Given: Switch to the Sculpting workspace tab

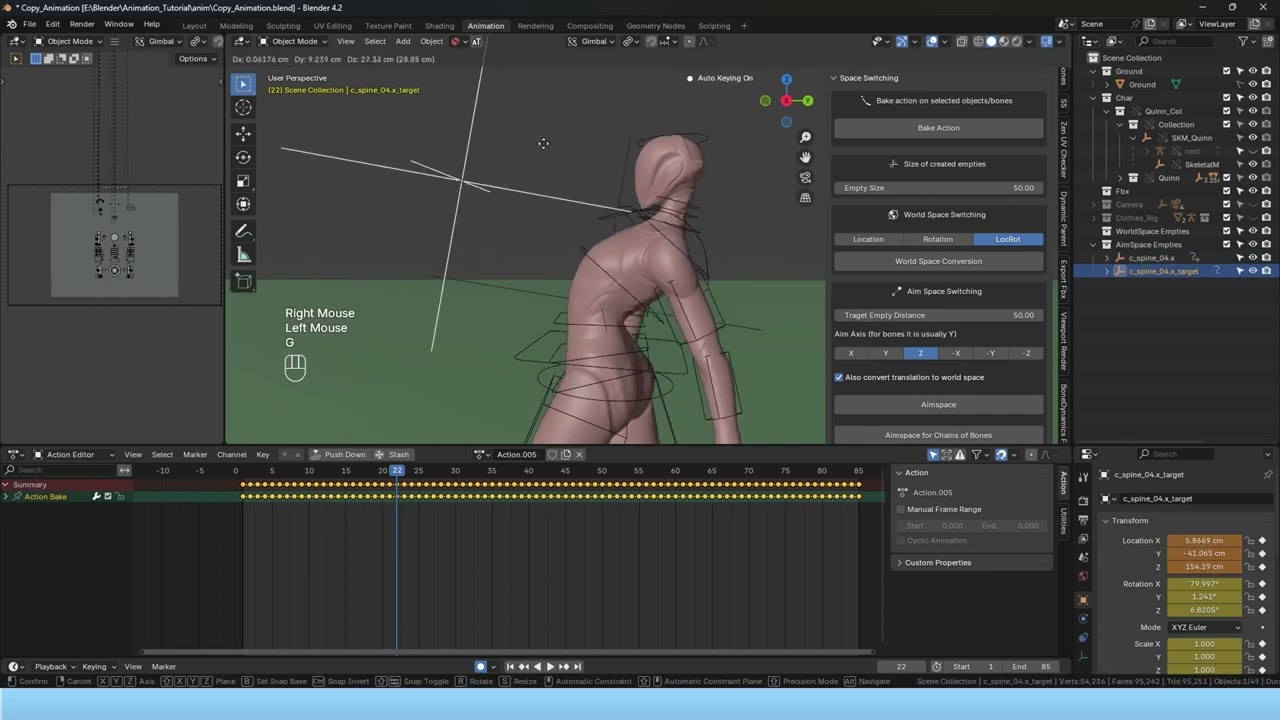Looking at the screenshot, I should coord(283,26).
